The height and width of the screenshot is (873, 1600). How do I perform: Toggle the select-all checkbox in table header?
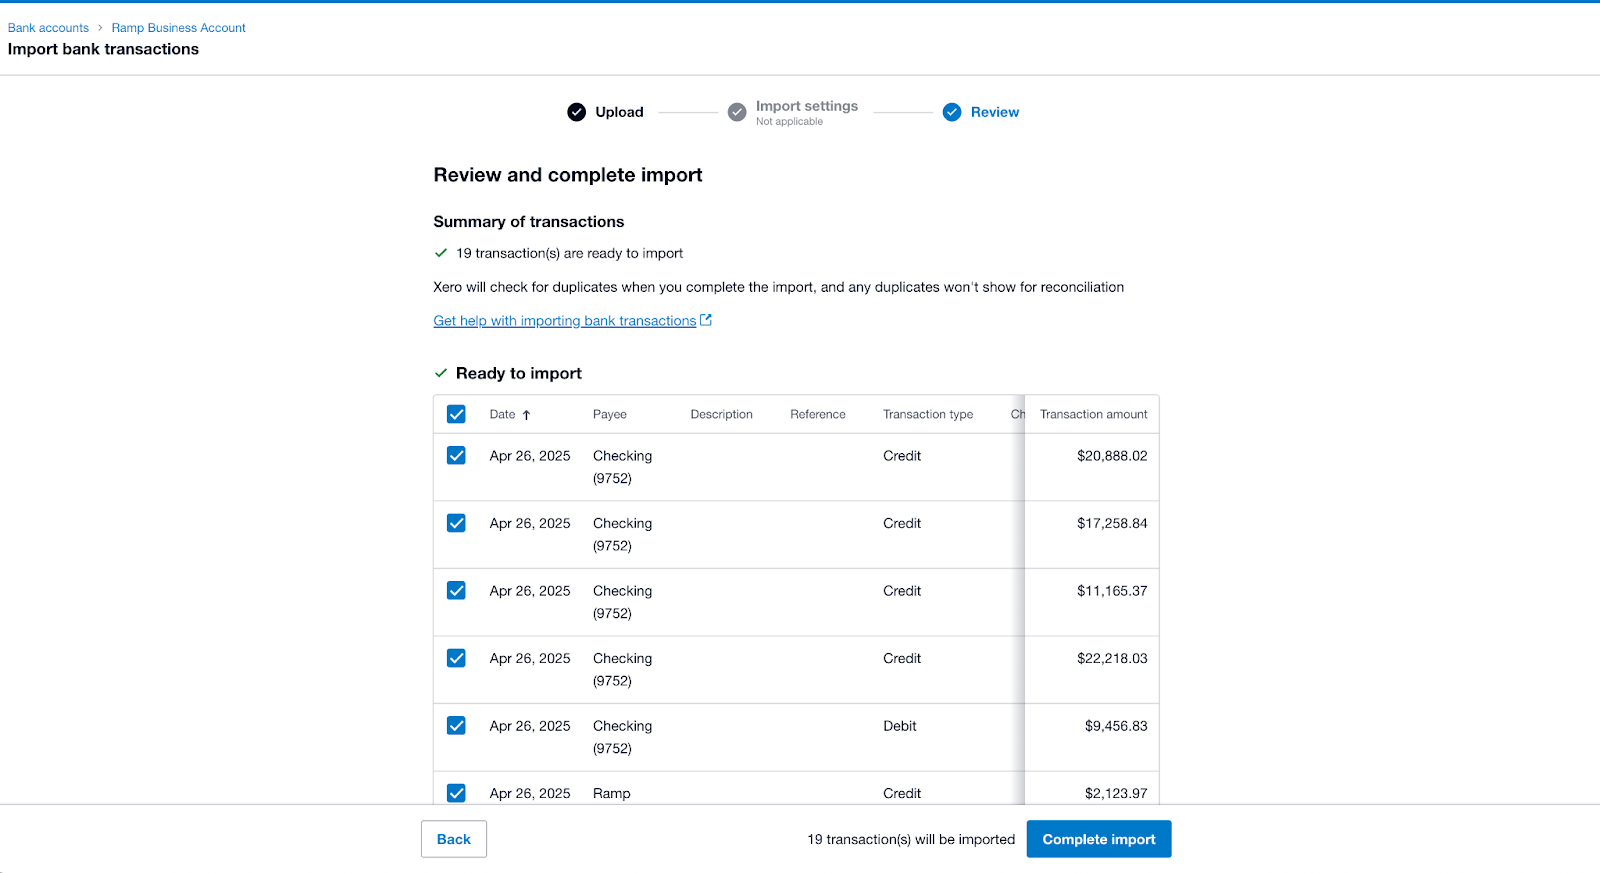[x=456, y=414]
